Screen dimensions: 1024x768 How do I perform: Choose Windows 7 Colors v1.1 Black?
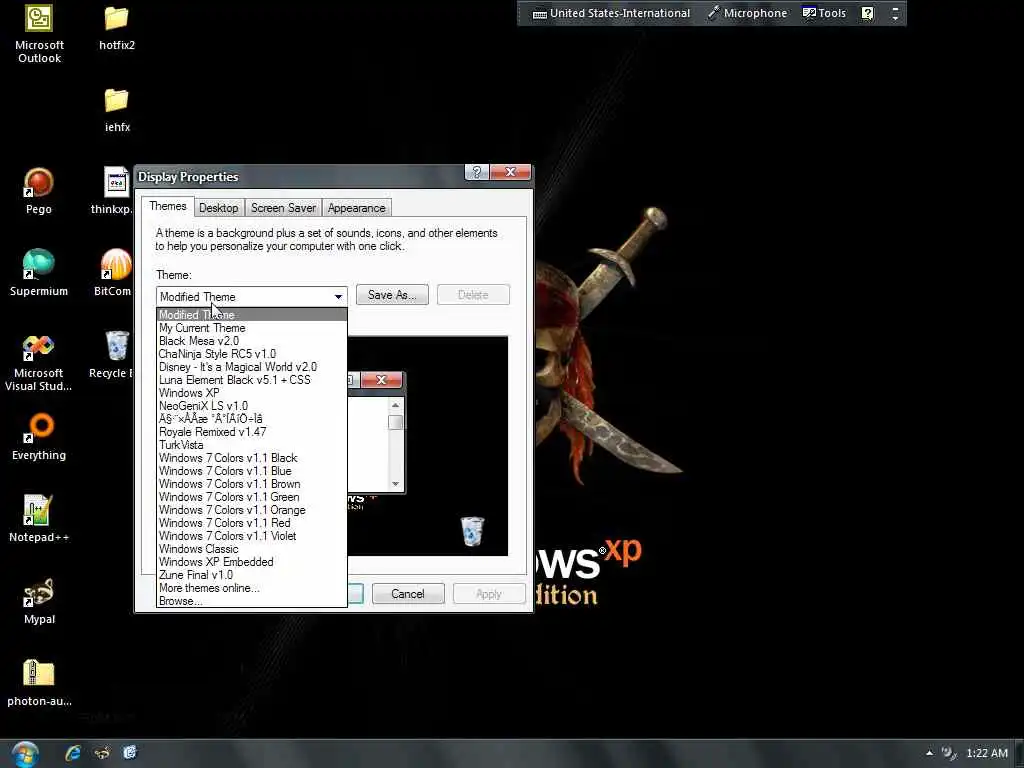[252, 458]
